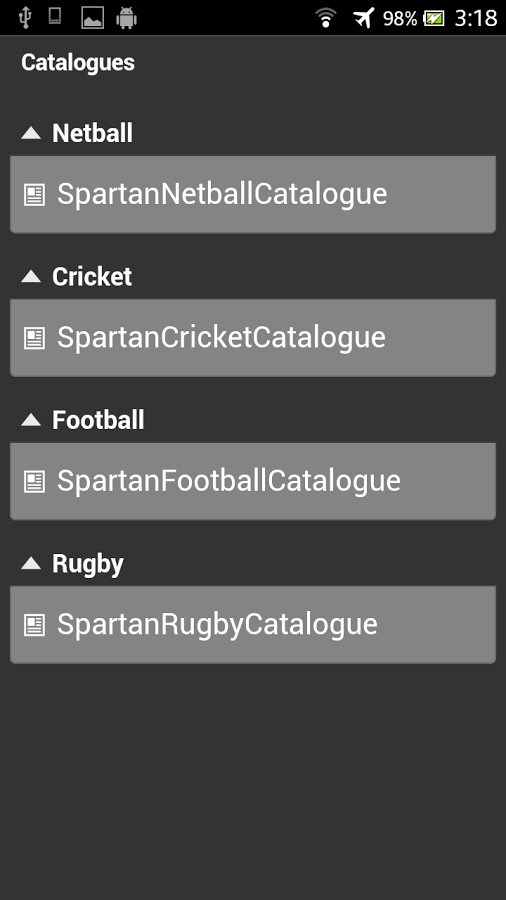Viewport: 506px width, 900px height.
Task: Tap the Wi-Fi icon in the status bar
Action: [326, 18]
